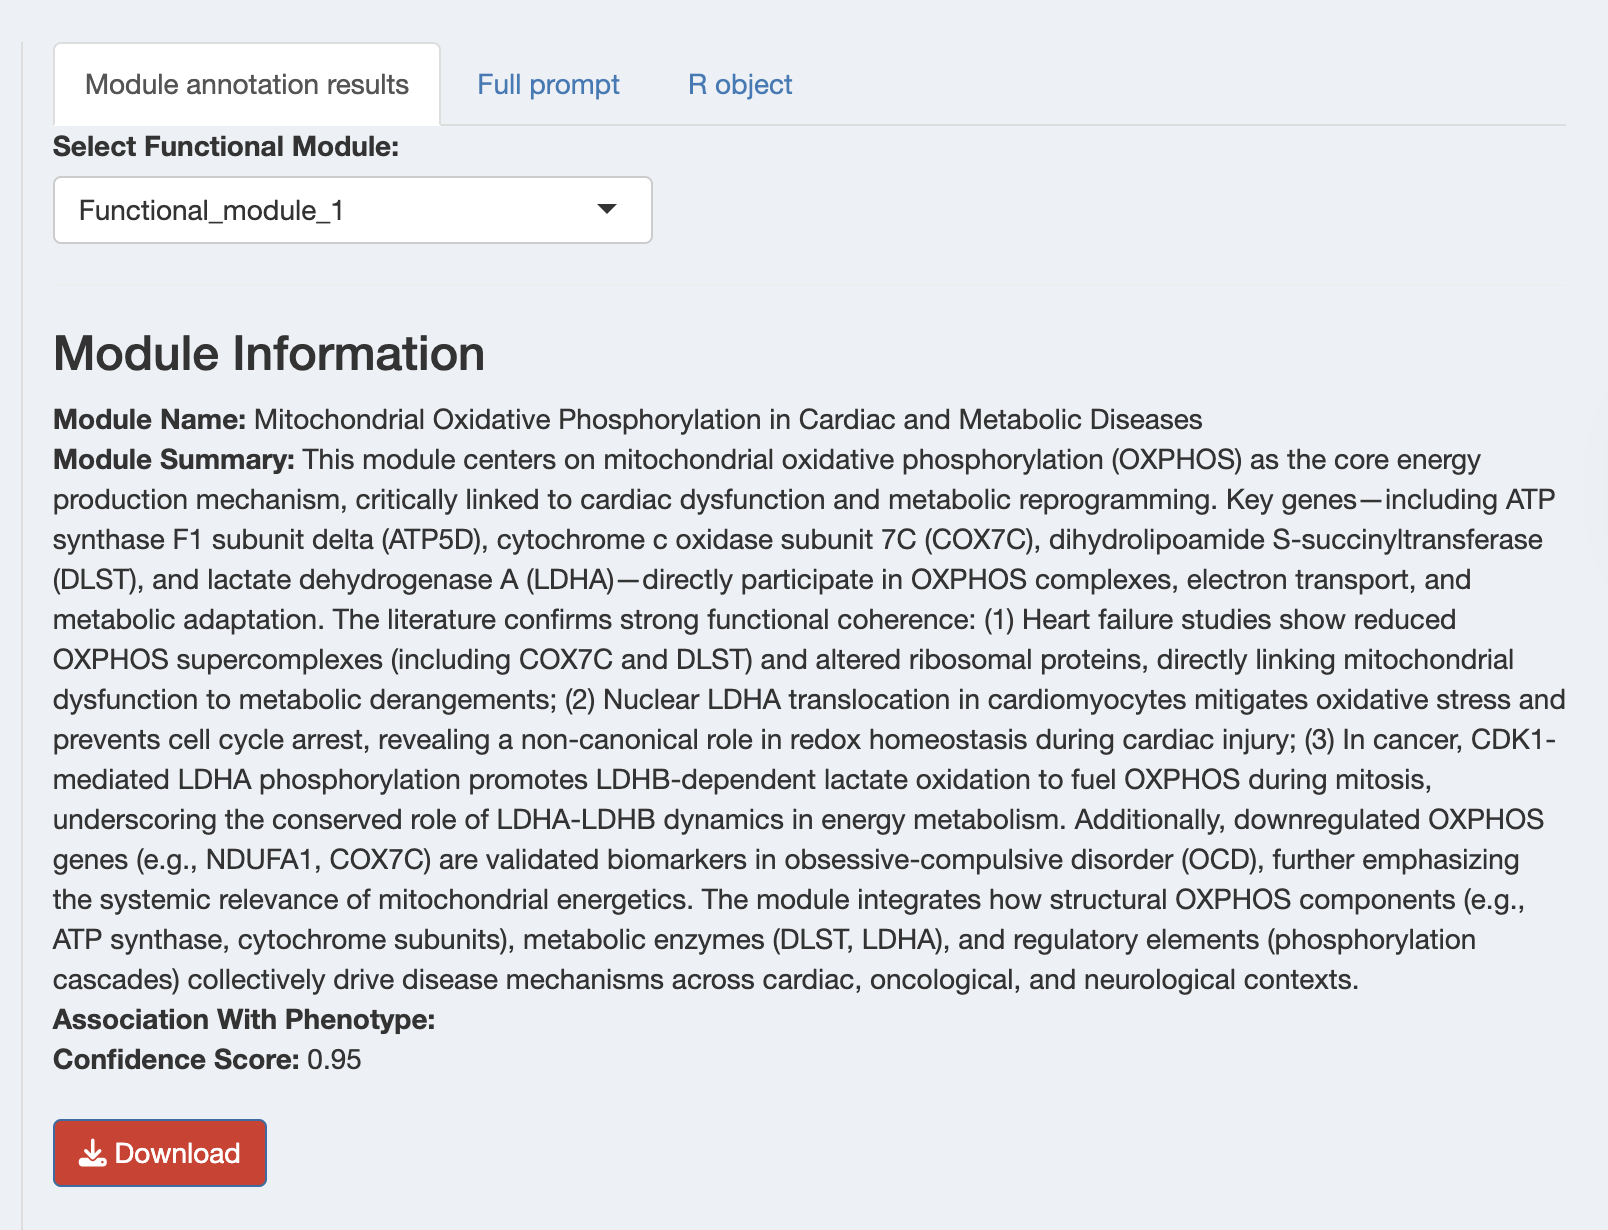
Task: Click the Mitochondrial Oxidative Phosphorylation module name text
Action: point(728,420)
